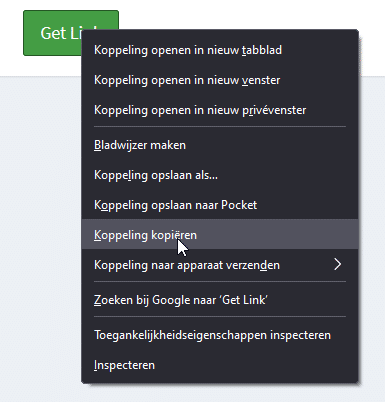
Task: Choose 'Koppeling openen in nieuw tabblad'
Action: (220, 50)
